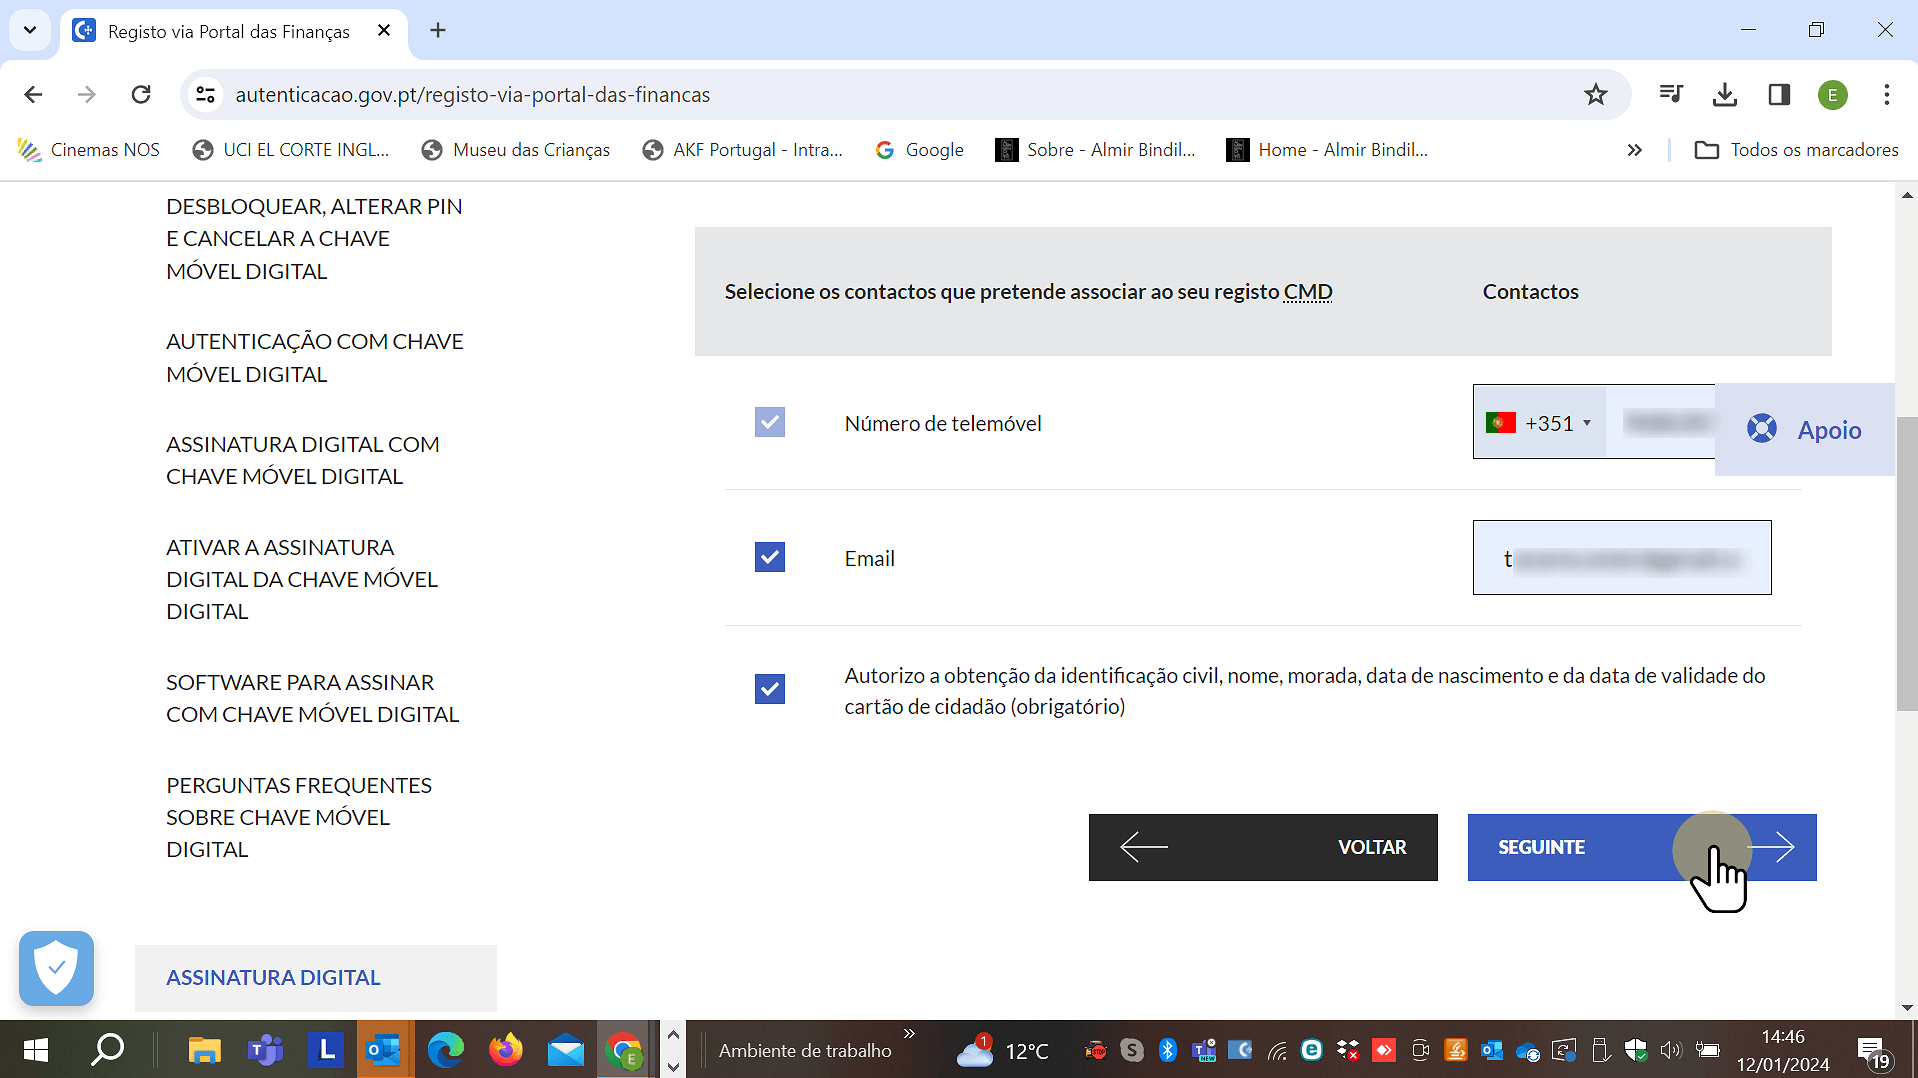Toggle the Número de telemóvel checkbox
1918x1078 pixels.
[x=769, y=422]
